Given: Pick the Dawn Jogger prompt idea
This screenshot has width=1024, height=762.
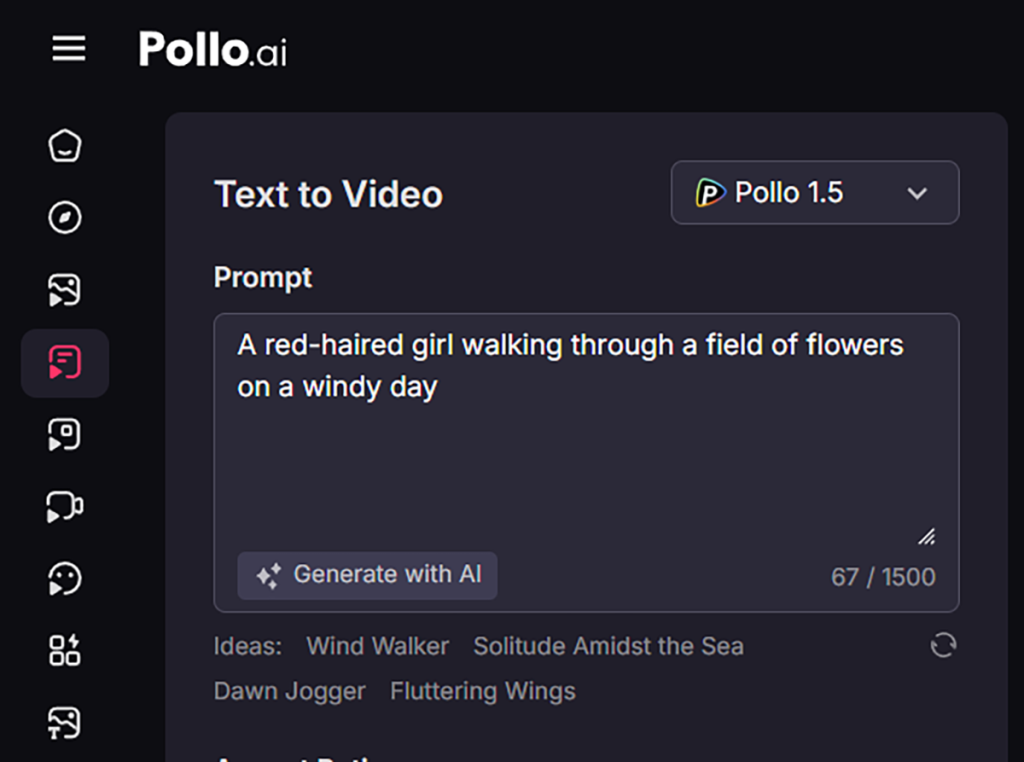Looking at the screenshot, I should click(289, 691).
